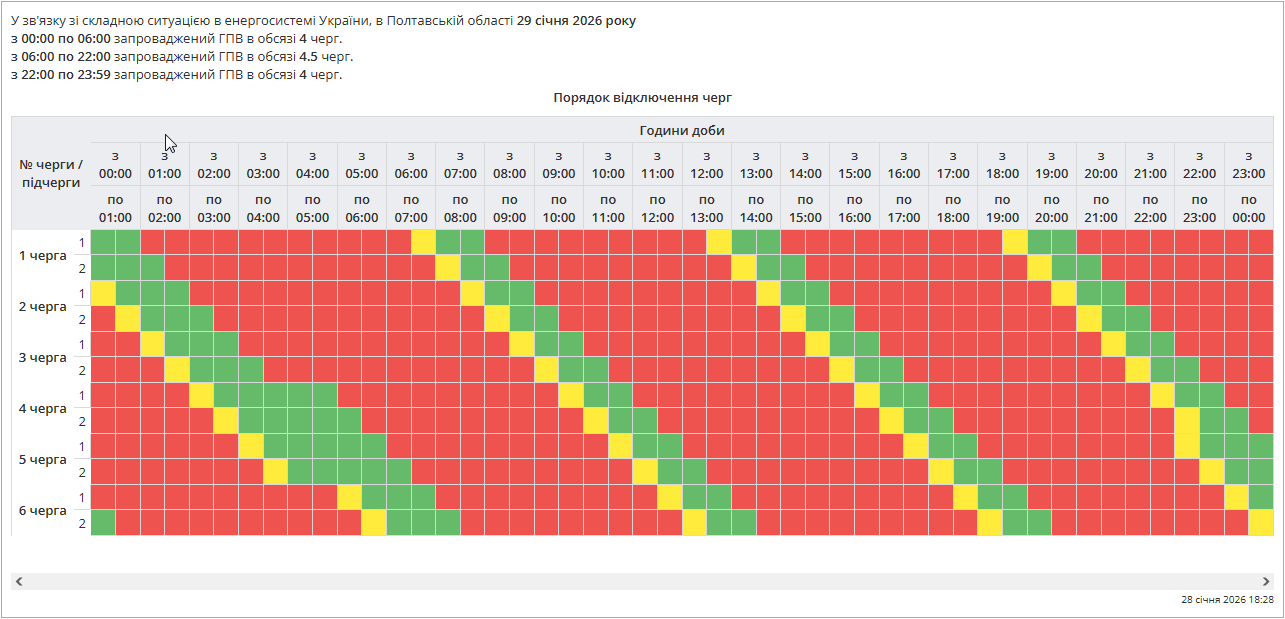Select the 'Години доби' table header

pyautogui.click(x=681, y=130)
